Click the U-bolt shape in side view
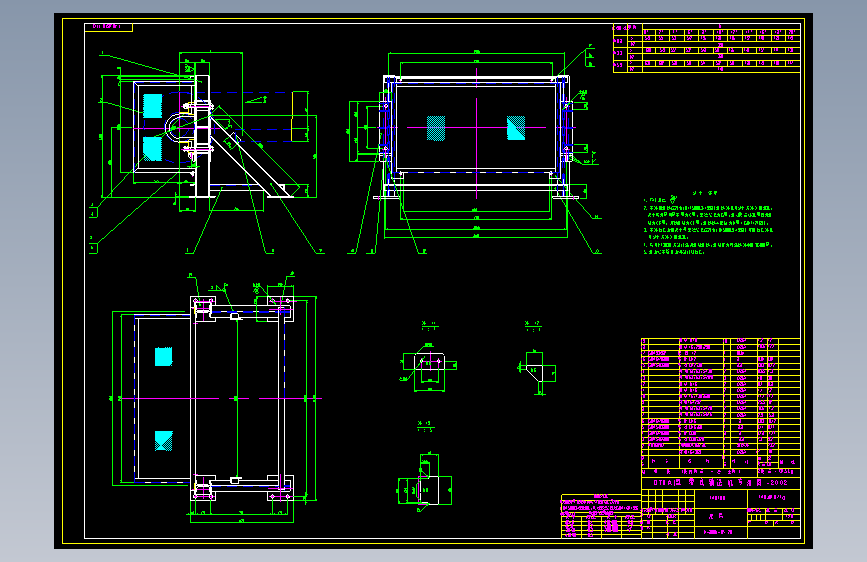Viewport: 867px width, 562px height. pyautogui.click(x=180, y=128)
